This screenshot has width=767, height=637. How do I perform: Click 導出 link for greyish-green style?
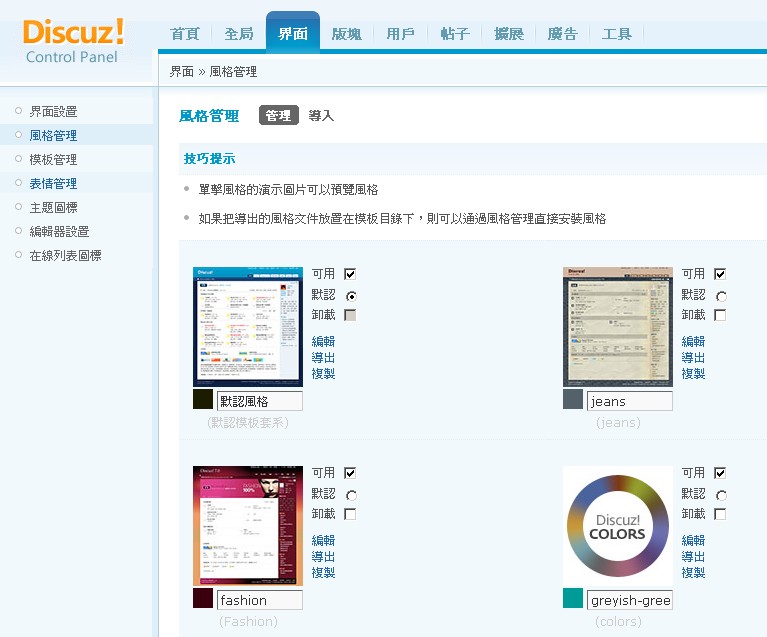(693, 556)
